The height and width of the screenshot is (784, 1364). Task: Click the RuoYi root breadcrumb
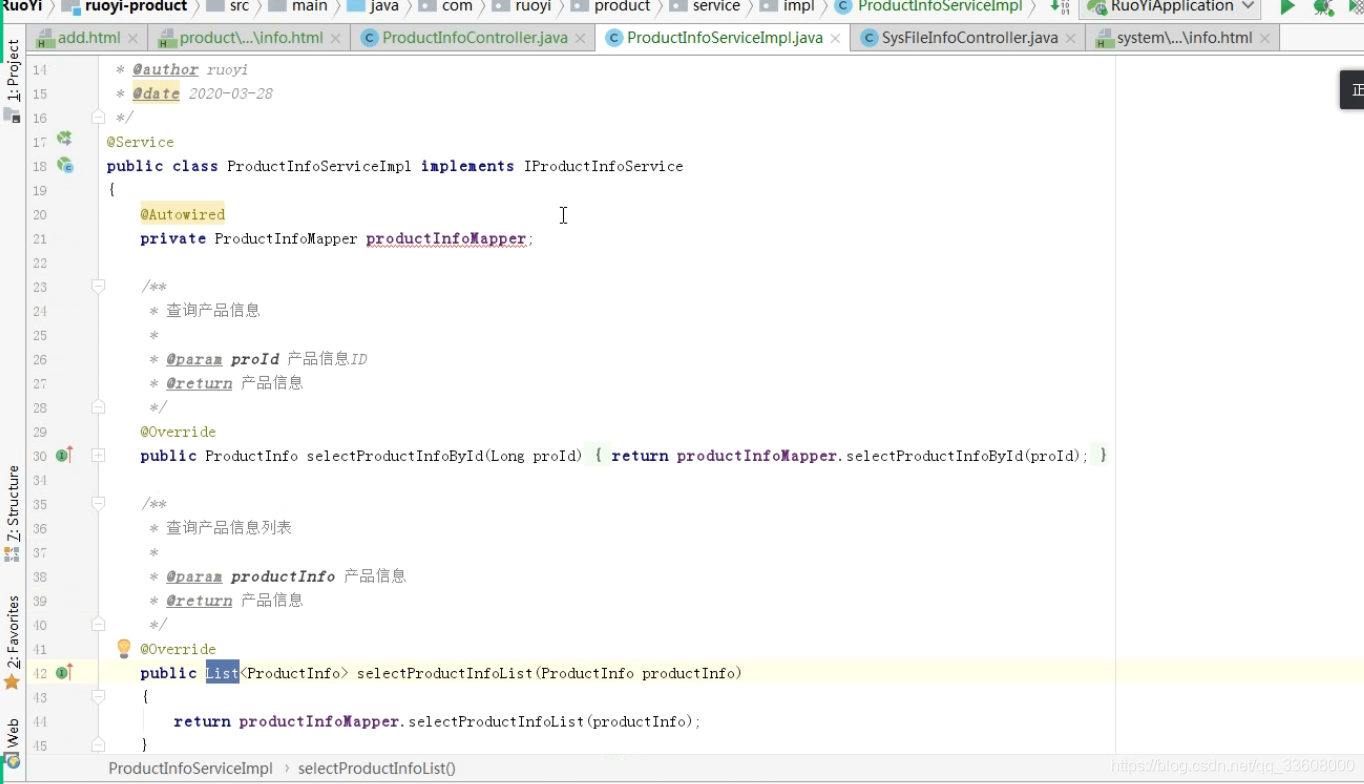pos(21,7)
